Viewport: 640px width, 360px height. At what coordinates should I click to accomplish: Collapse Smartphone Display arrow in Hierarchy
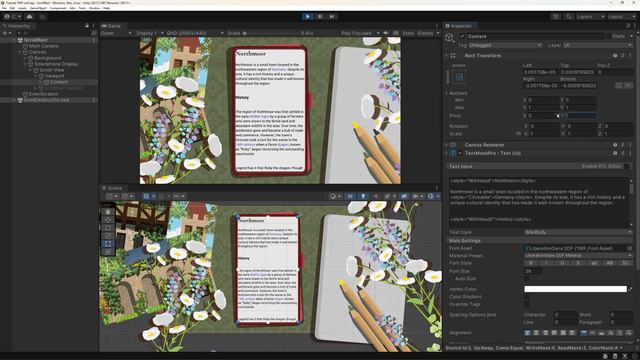pyautogui.click(x=25, y=64)
